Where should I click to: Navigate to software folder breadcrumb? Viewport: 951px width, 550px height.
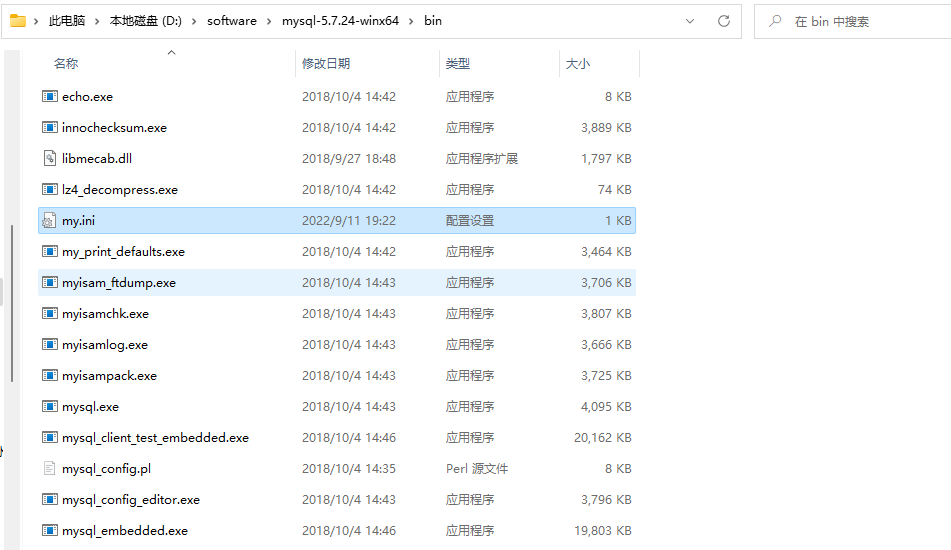pyautogui.click(x=232, y=21)
